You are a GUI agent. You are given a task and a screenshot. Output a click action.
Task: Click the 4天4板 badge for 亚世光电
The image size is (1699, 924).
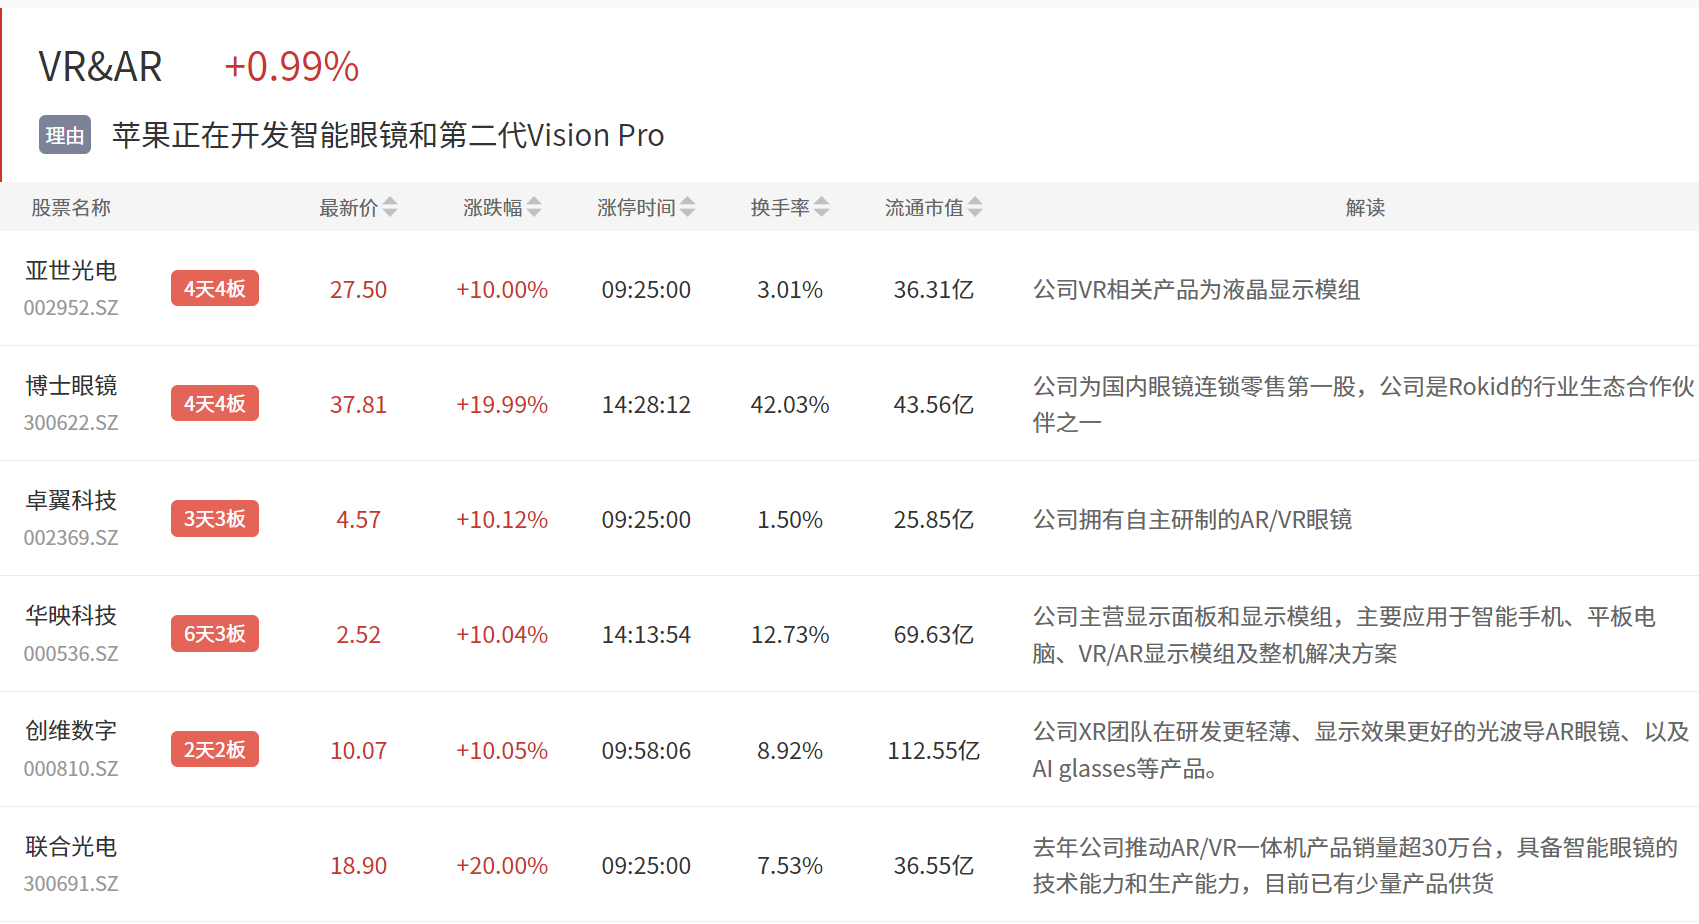214,289
